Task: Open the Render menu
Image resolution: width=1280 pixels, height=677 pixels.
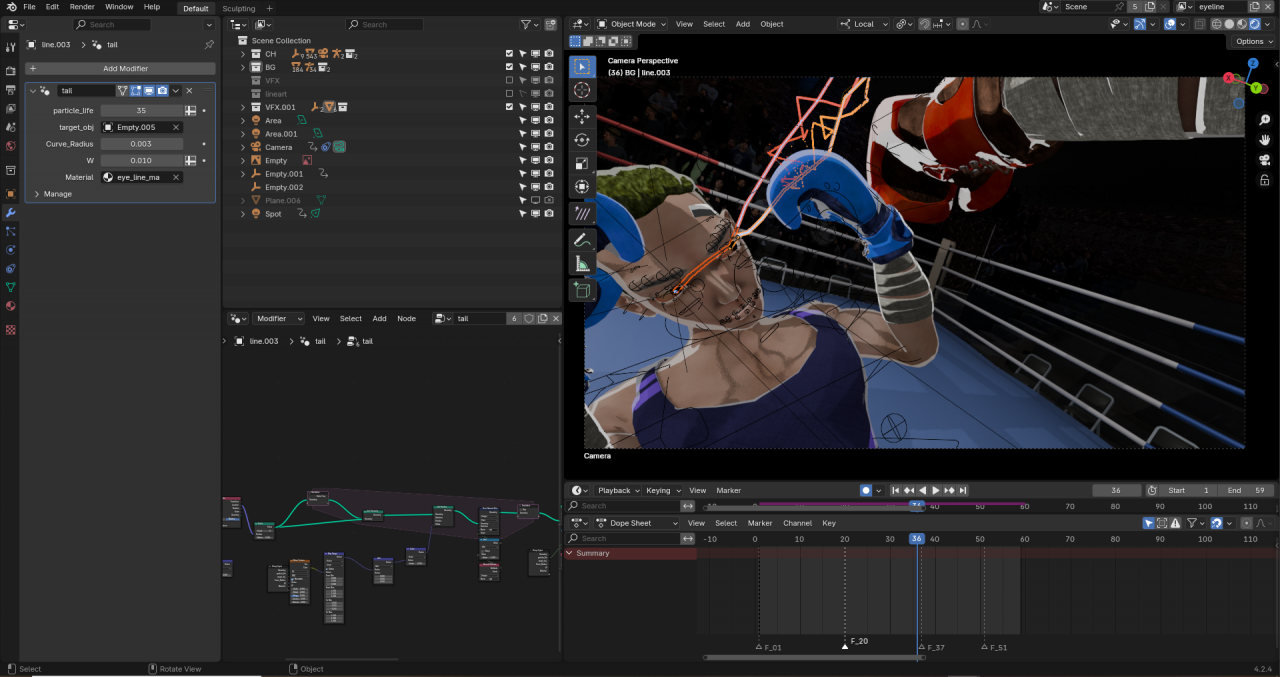Action: coord(82,7)
